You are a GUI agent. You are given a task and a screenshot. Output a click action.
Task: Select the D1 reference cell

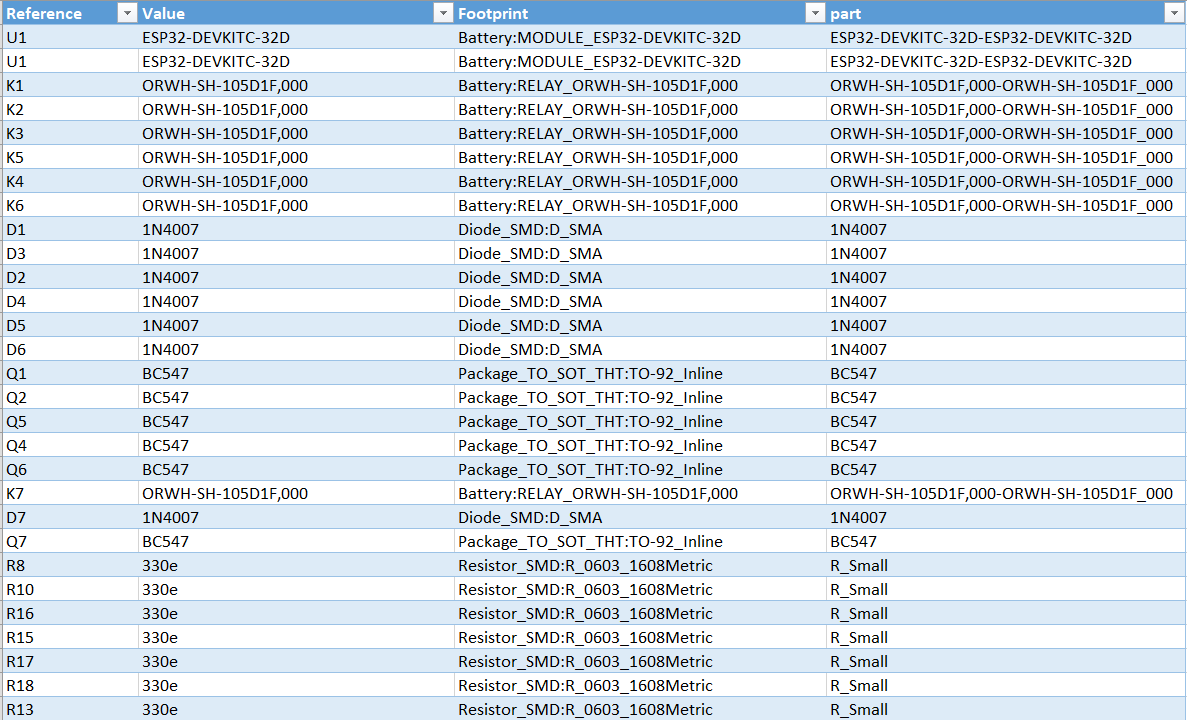[70, 229]
